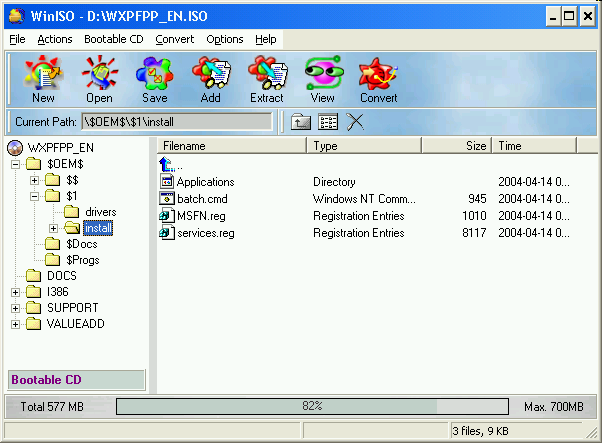
Task: Sort by Size column header
Action: point(457,146)
